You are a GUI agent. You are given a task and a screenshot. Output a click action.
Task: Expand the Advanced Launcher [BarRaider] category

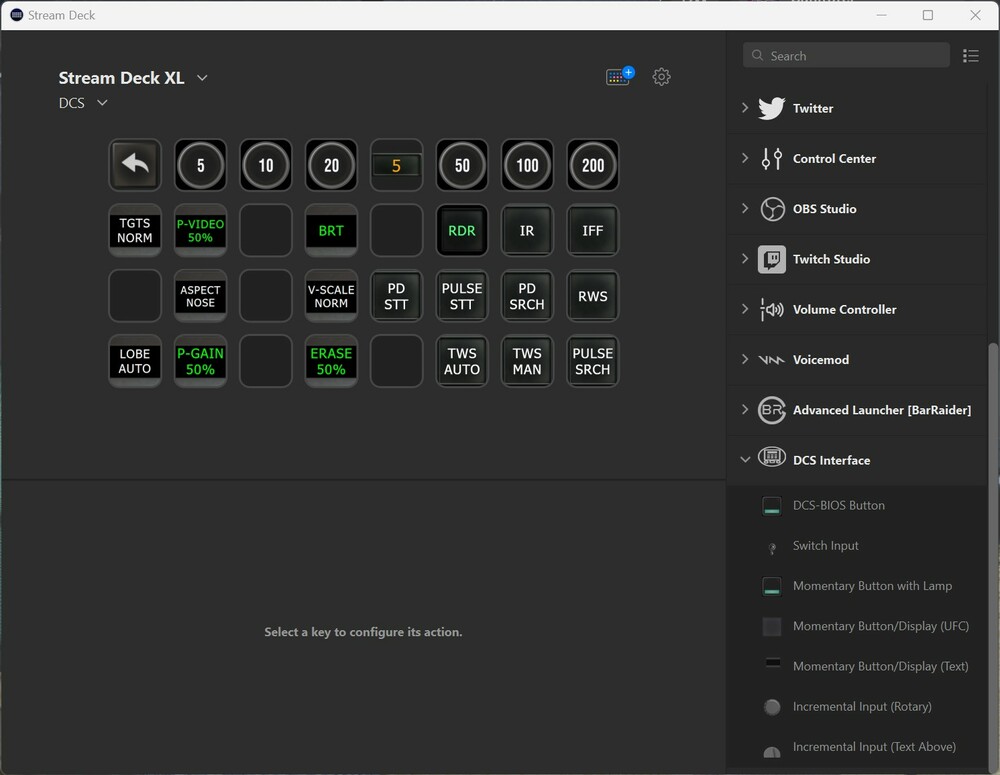click(858, 410)
